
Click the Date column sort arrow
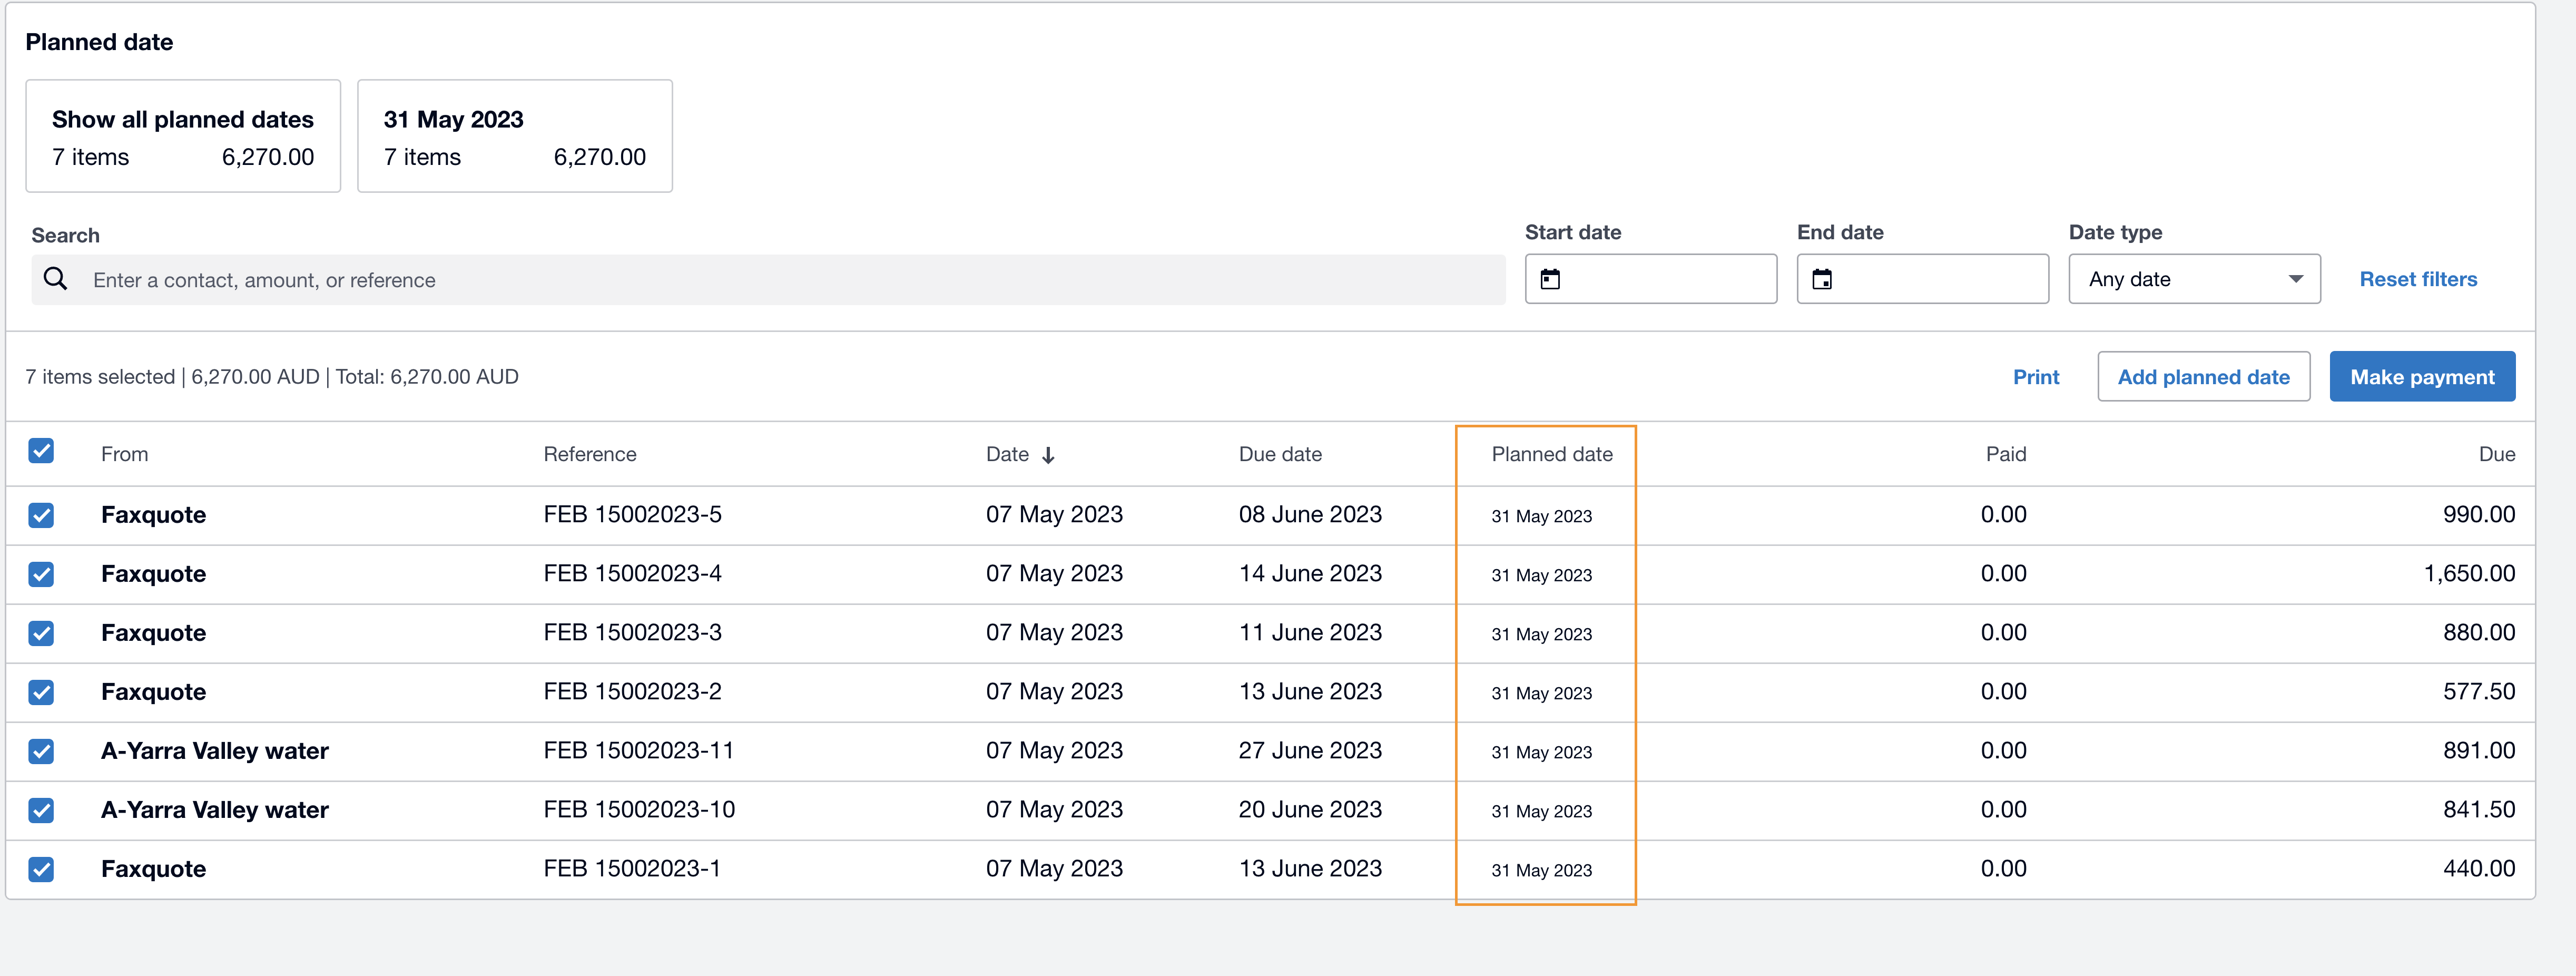click(1048, 455)
